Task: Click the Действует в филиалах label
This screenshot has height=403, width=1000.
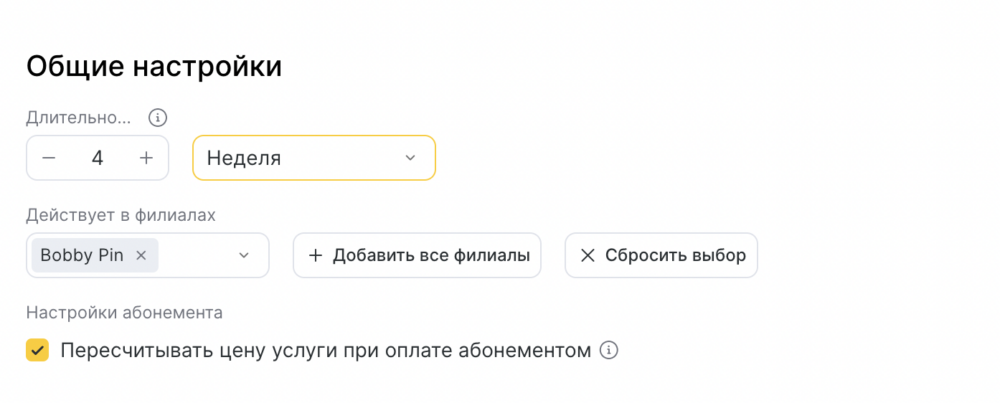Action: (121, 215)
